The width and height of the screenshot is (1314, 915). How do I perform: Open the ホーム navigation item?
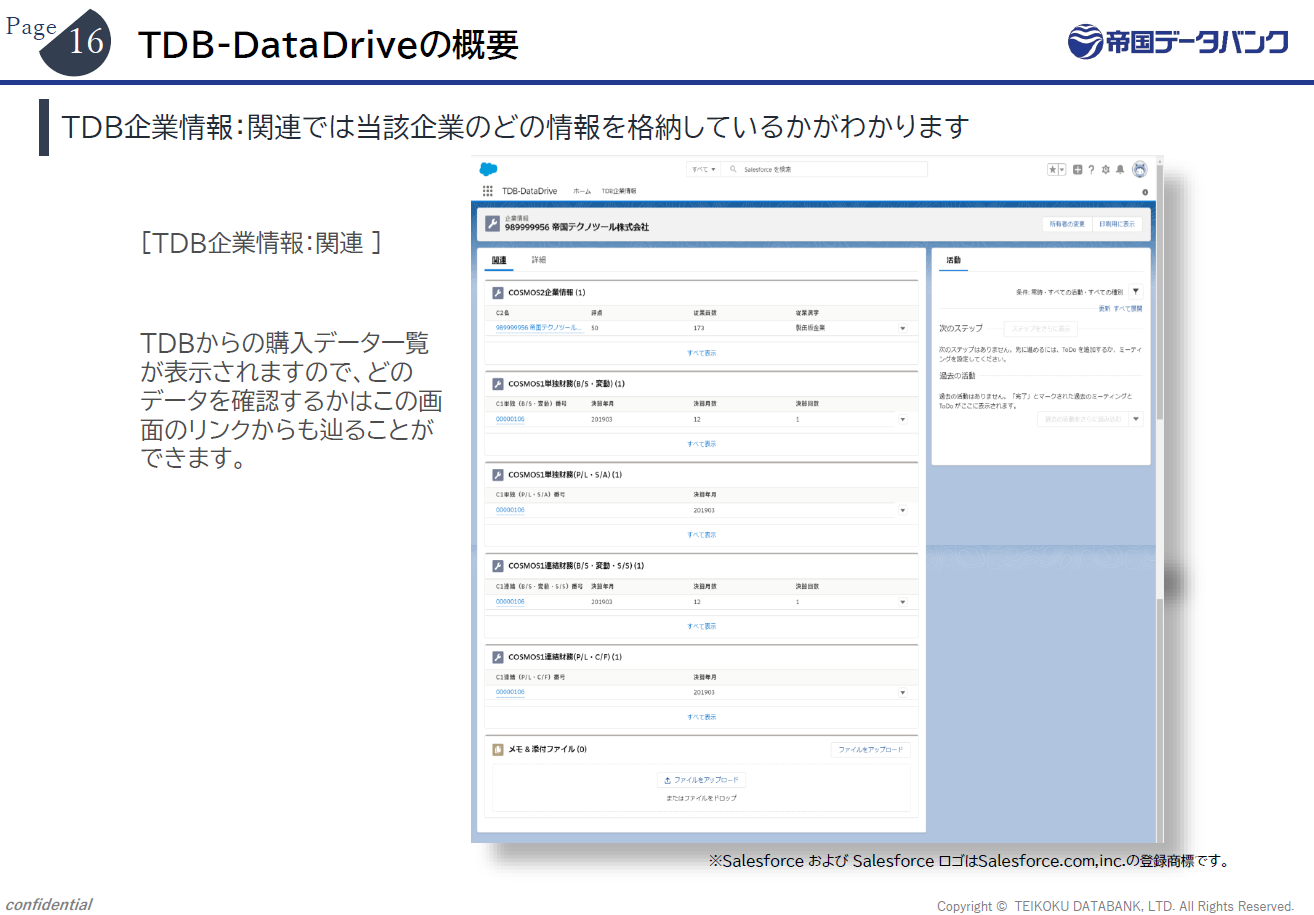click(x=582, y=191)
